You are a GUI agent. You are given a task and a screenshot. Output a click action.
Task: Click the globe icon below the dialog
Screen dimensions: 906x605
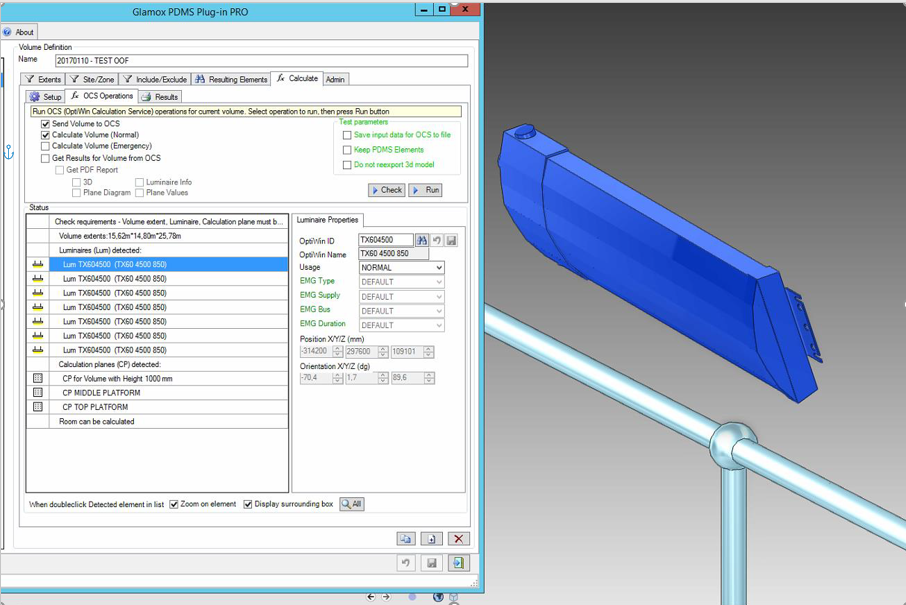coord(438,597)
